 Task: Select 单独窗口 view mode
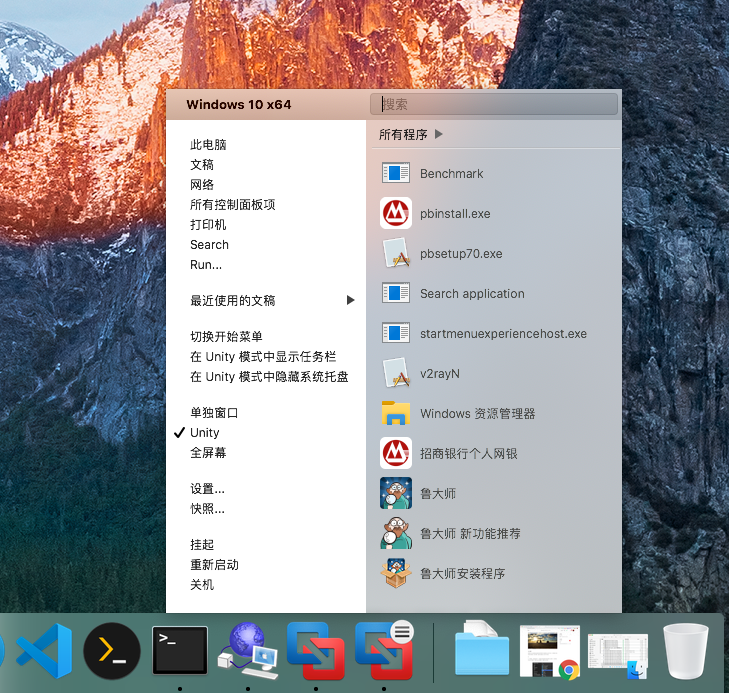(214, 413)
